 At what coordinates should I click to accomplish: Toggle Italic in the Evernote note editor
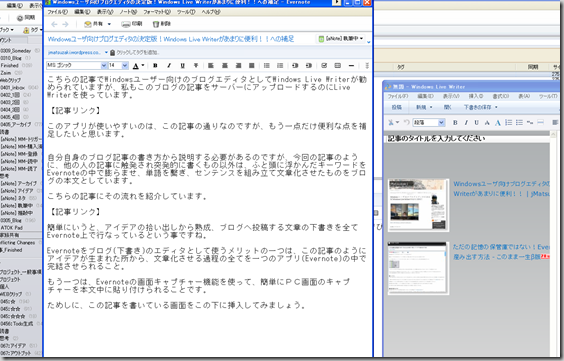click(169, 65)
